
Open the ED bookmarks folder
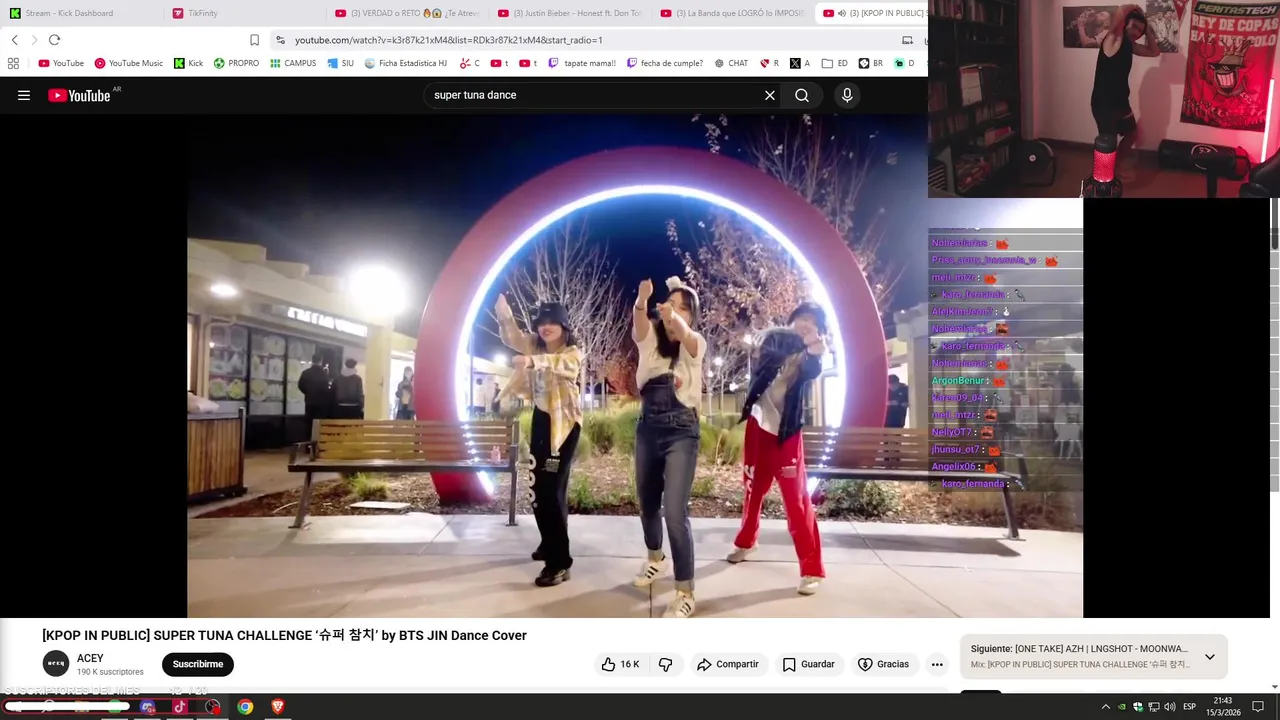(x=834, y=63)
